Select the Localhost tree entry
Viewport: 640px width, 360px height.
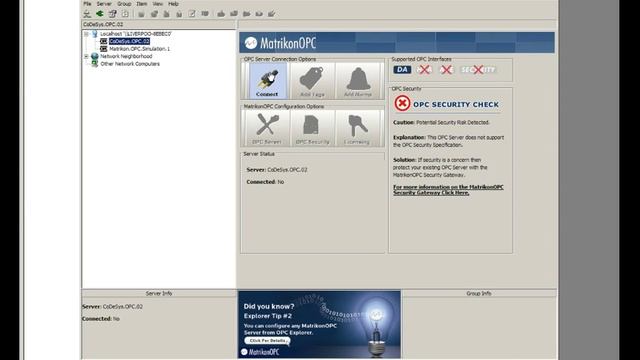(136, 34)
